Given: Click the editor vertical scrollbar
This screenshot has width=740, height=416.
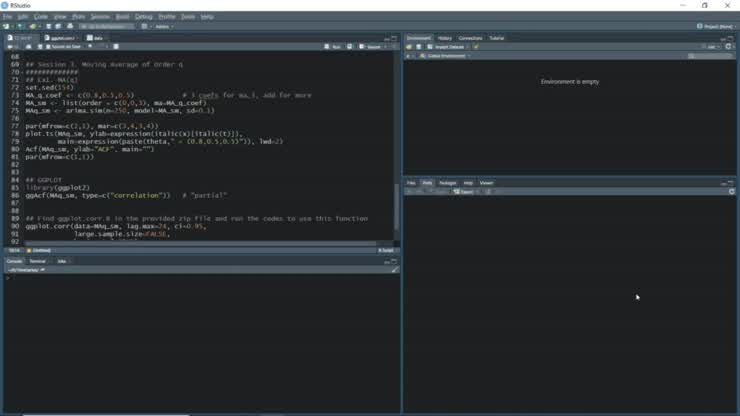Looking at the screenshot, I should coord(396,208).
